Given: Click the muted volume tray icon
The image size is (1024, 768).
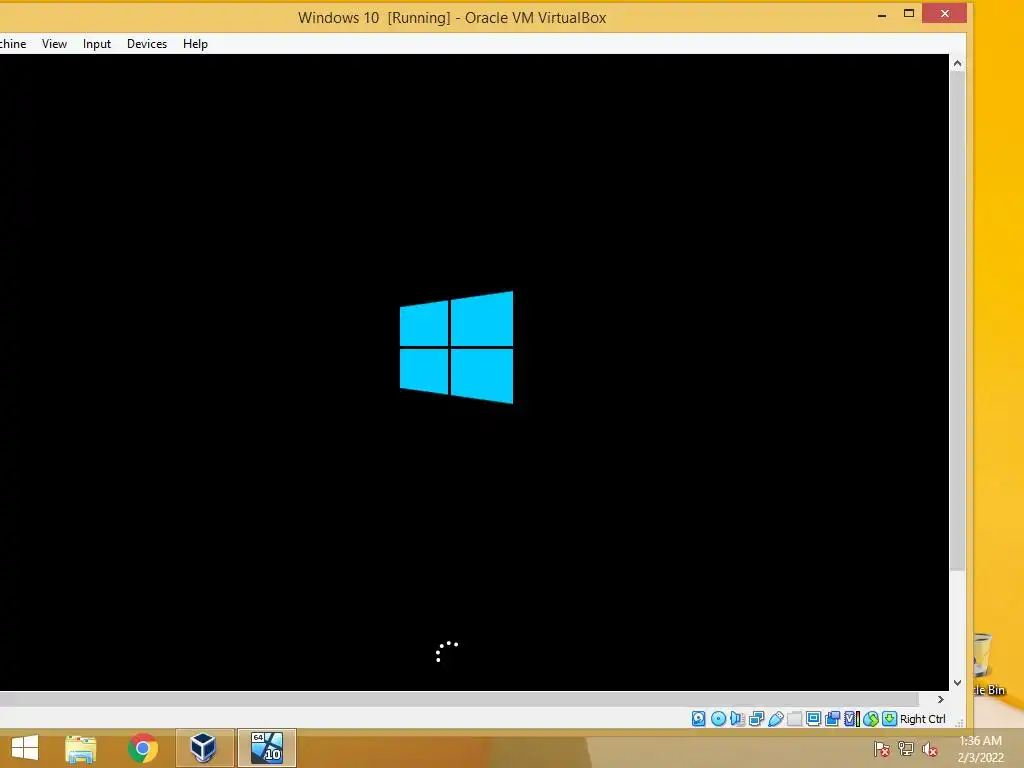Looking at the screenshot, I should point(930,749).
